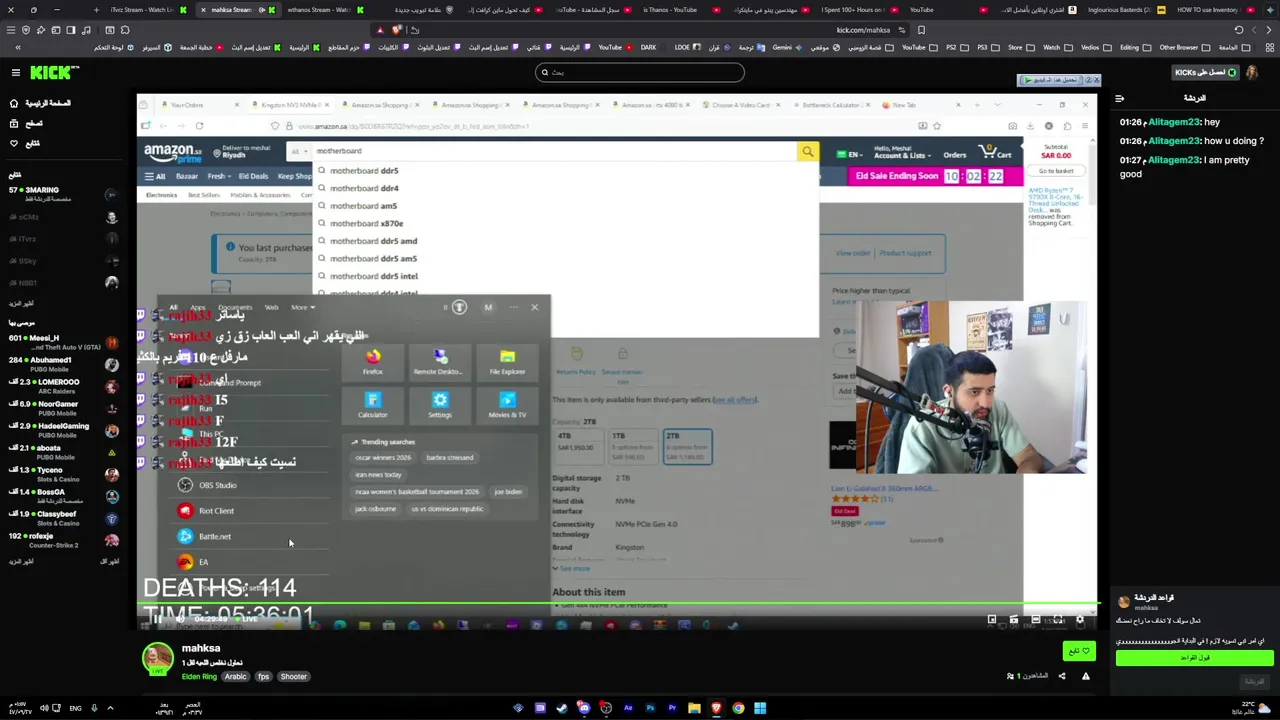Image resolution: width=1280 pixels, height=720 pixels.
Task: Expand the Other Browser bookmarks folder
Action: coord(1185,47)
